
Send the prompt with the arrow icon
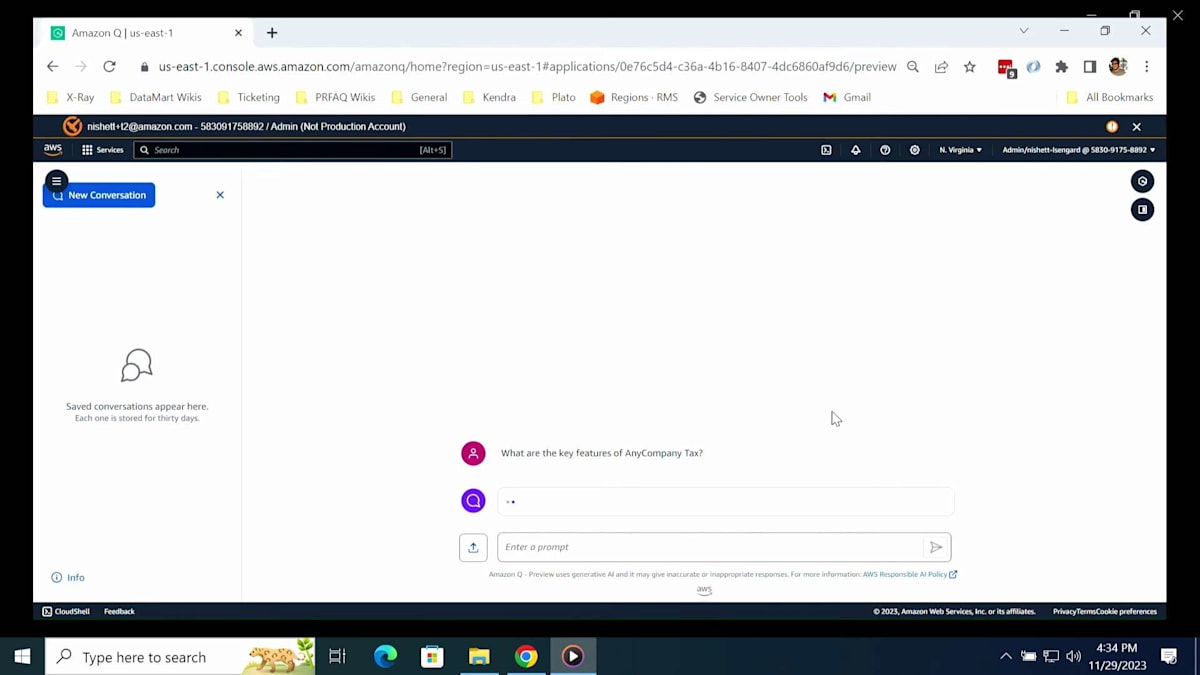936,547
